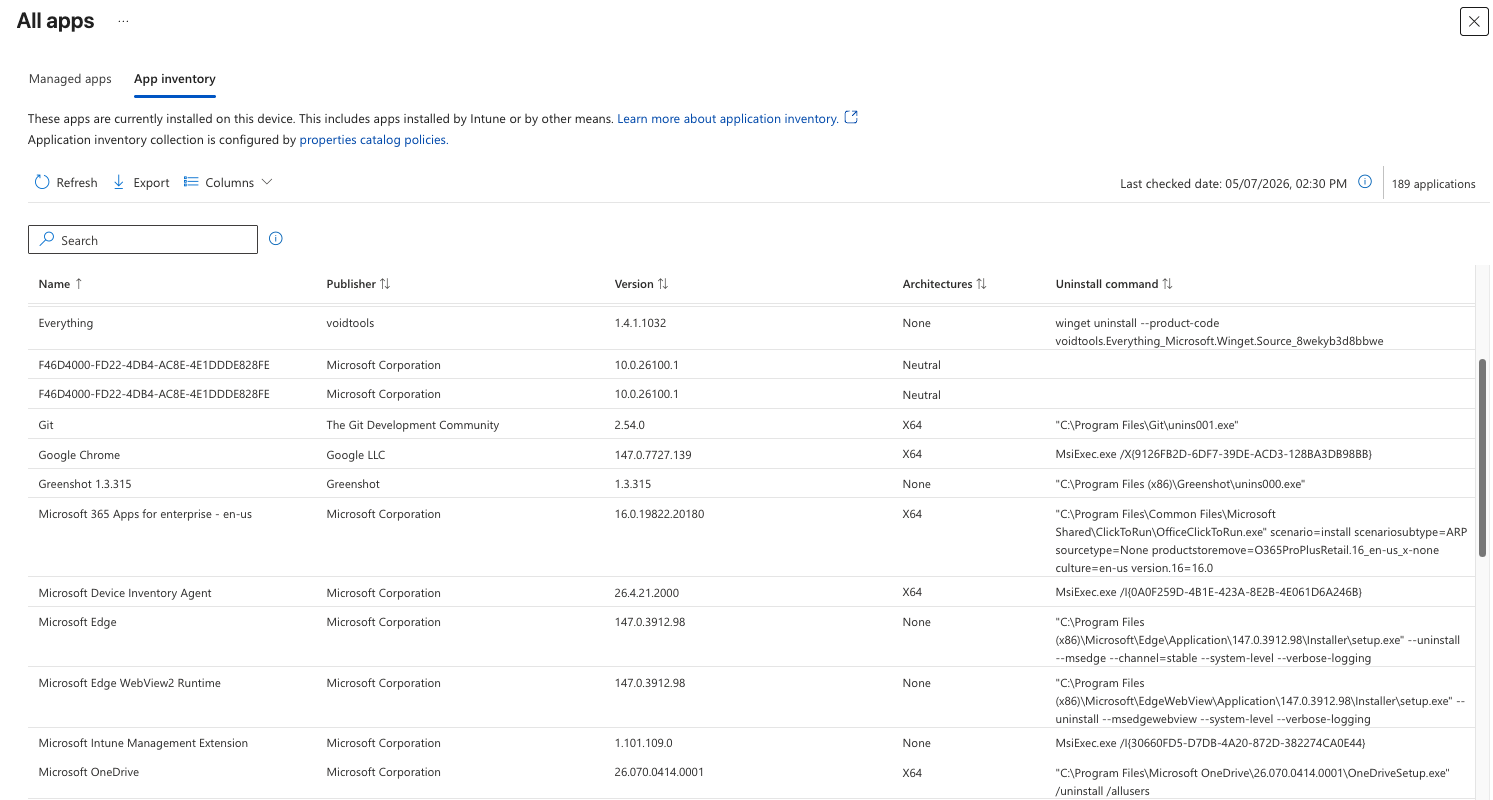Image resolution: width=1493 pixels, height=800 pixels.
Task: Click The Git Development Community publisher
Action: tap(412, 425)
